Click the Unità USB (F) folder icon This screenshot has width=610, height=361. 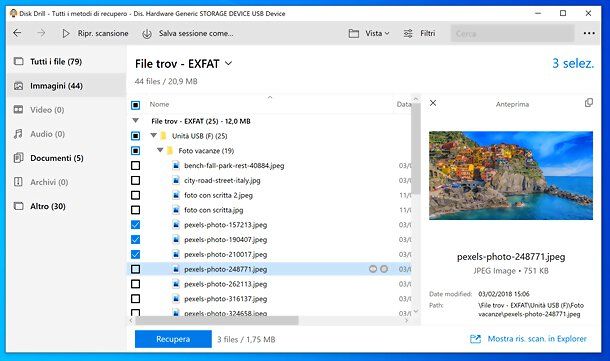coord(163,136)
